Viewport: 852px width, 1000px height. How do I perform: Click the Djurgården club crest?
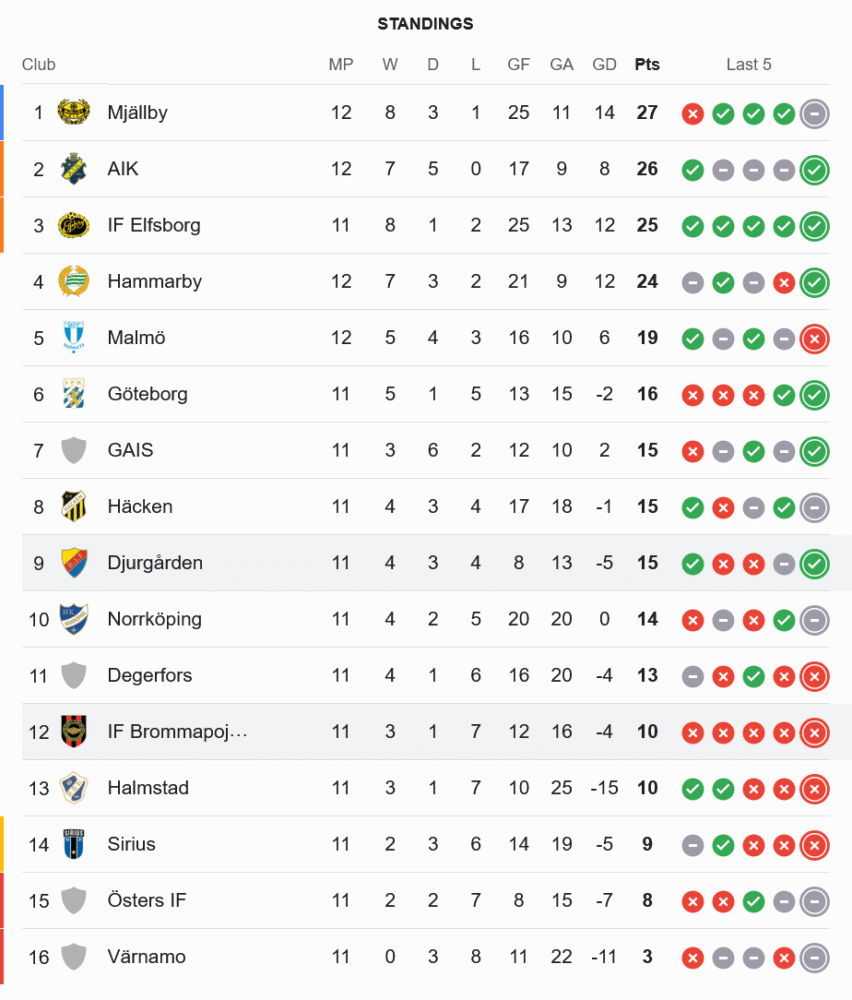click(73, 562)
